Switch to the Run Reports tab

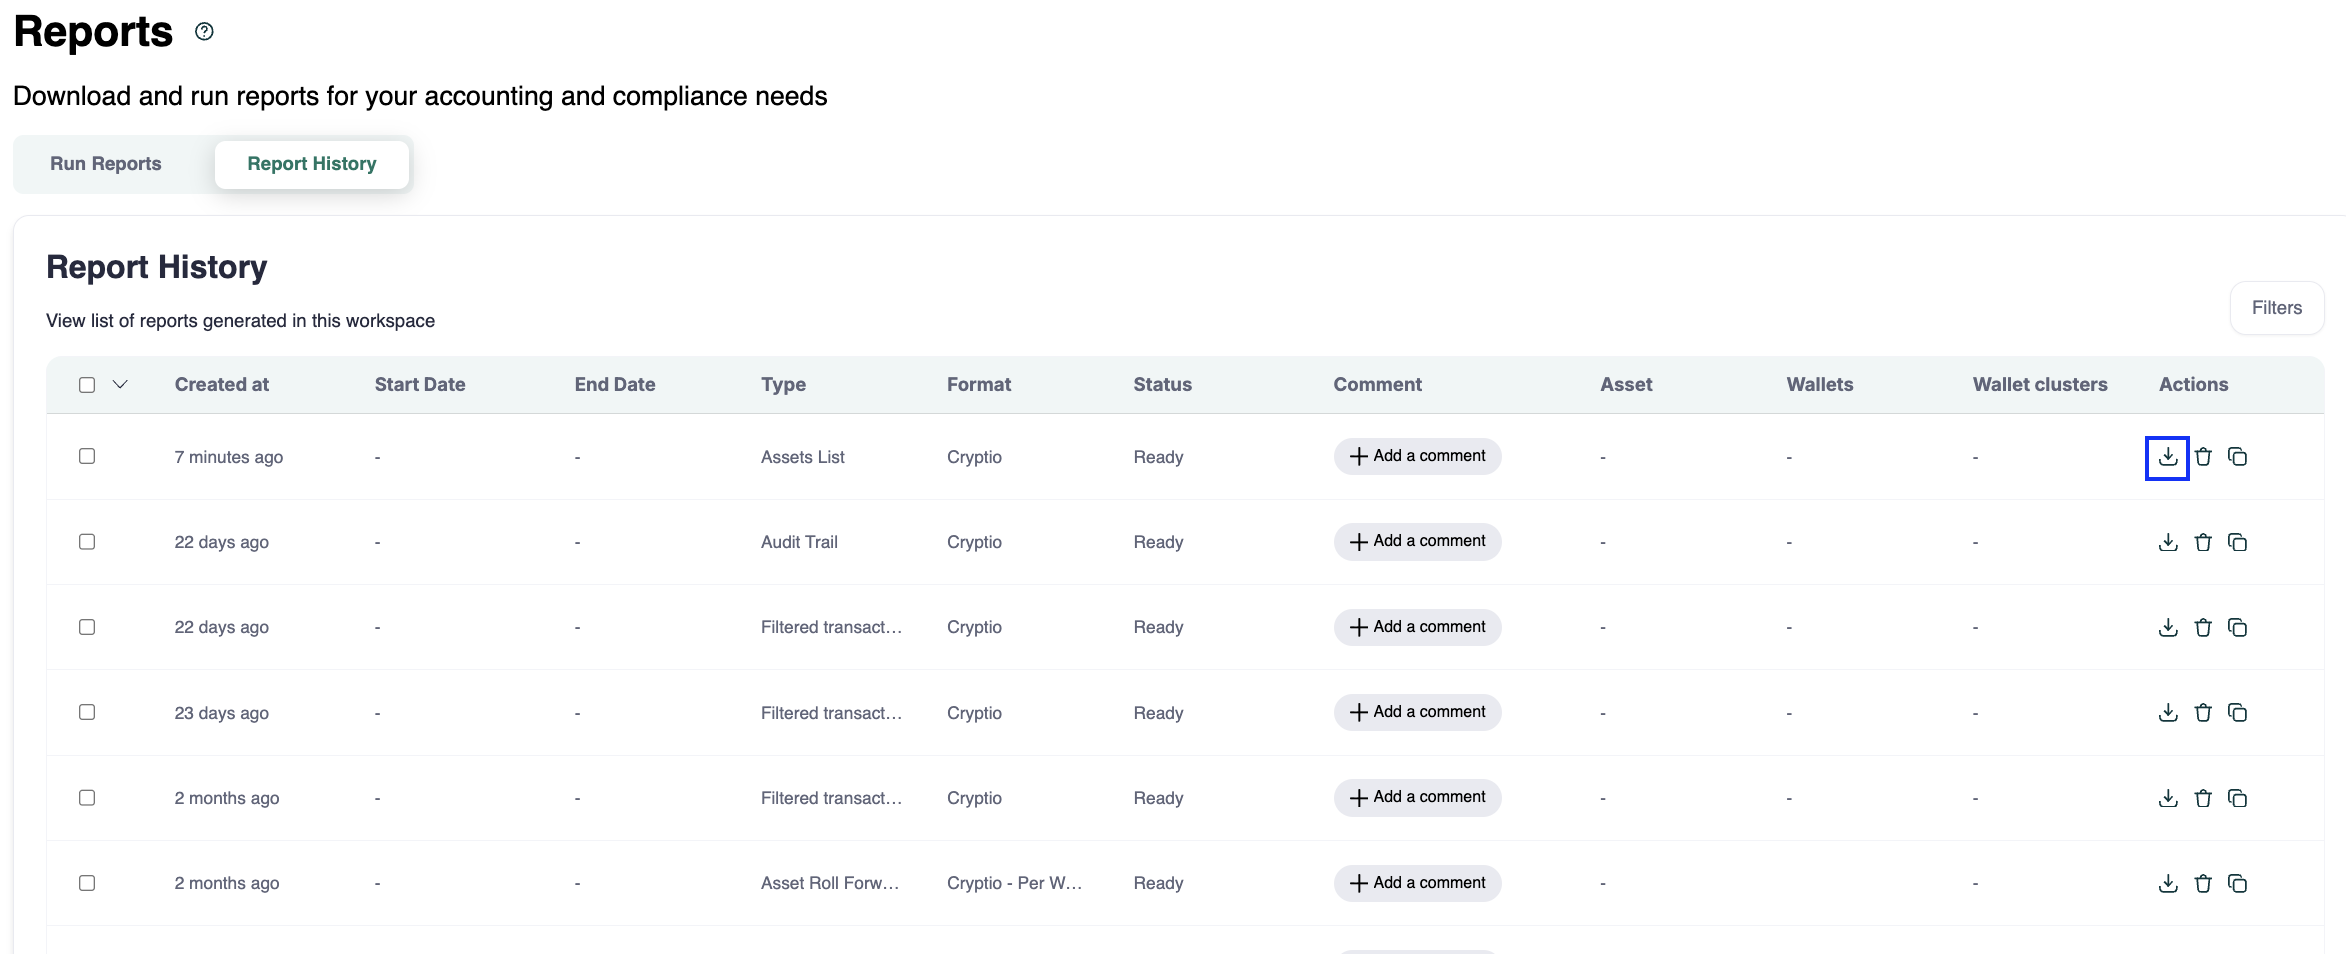coord(105,163)
